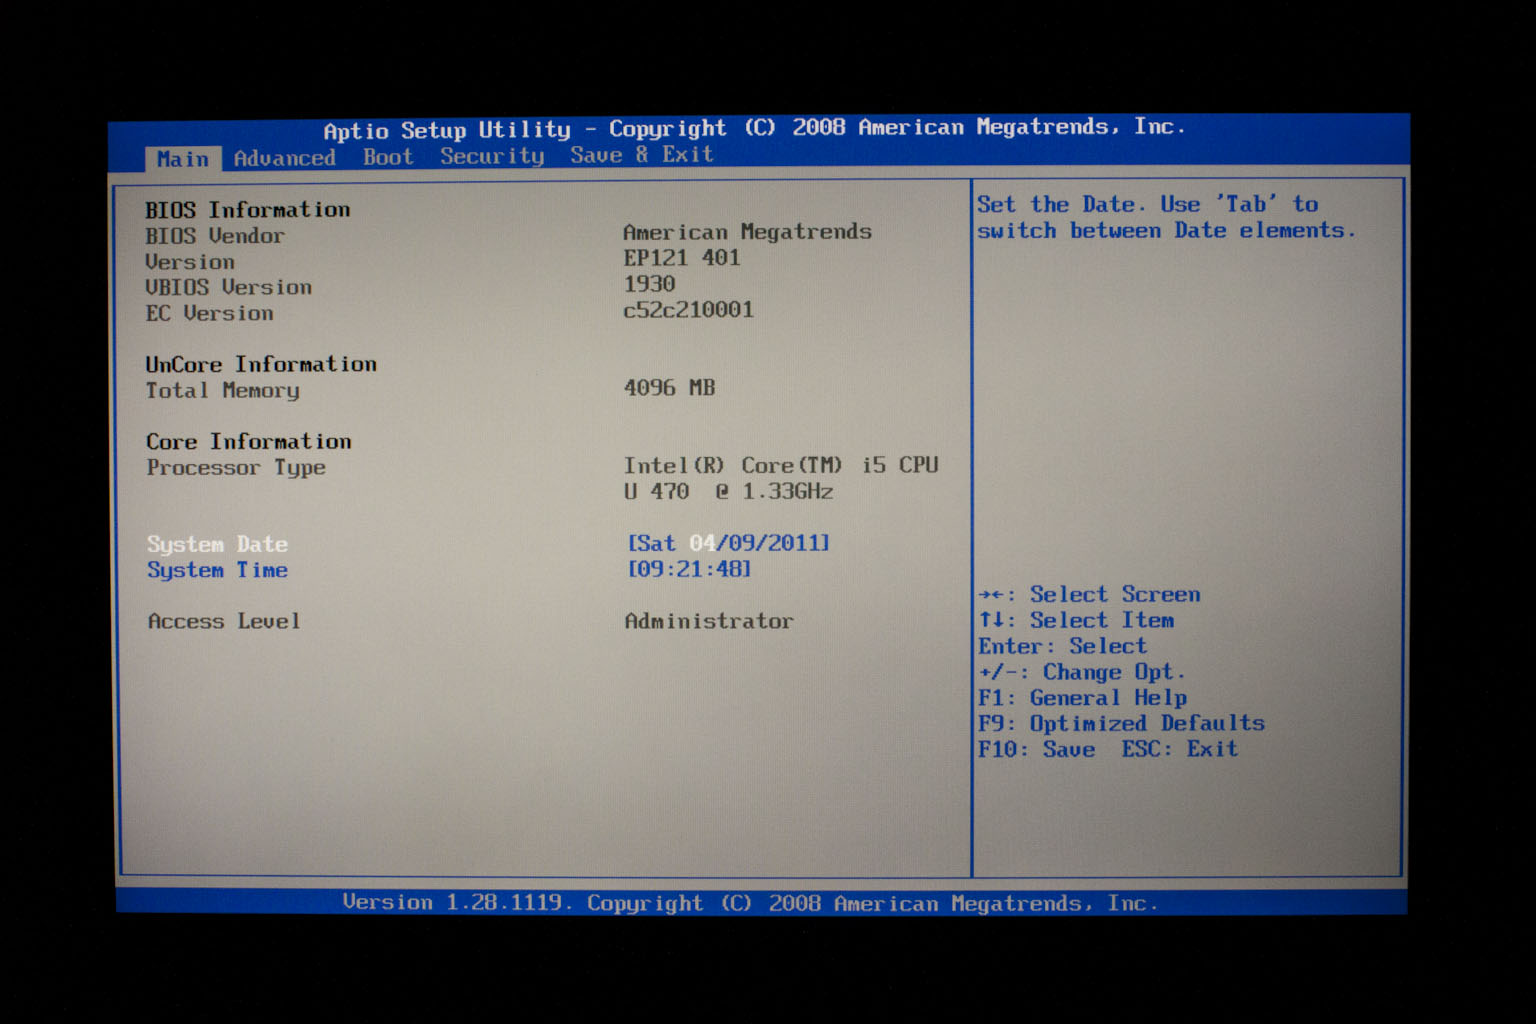
Task: Click the Set the Date help text
Action: (1166, 217)
